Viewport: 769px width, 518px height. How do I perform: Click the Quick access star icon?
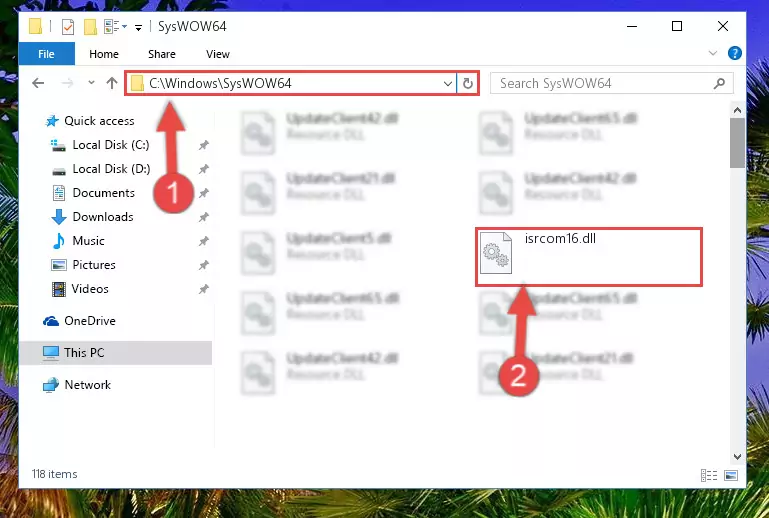pos(52,121)
